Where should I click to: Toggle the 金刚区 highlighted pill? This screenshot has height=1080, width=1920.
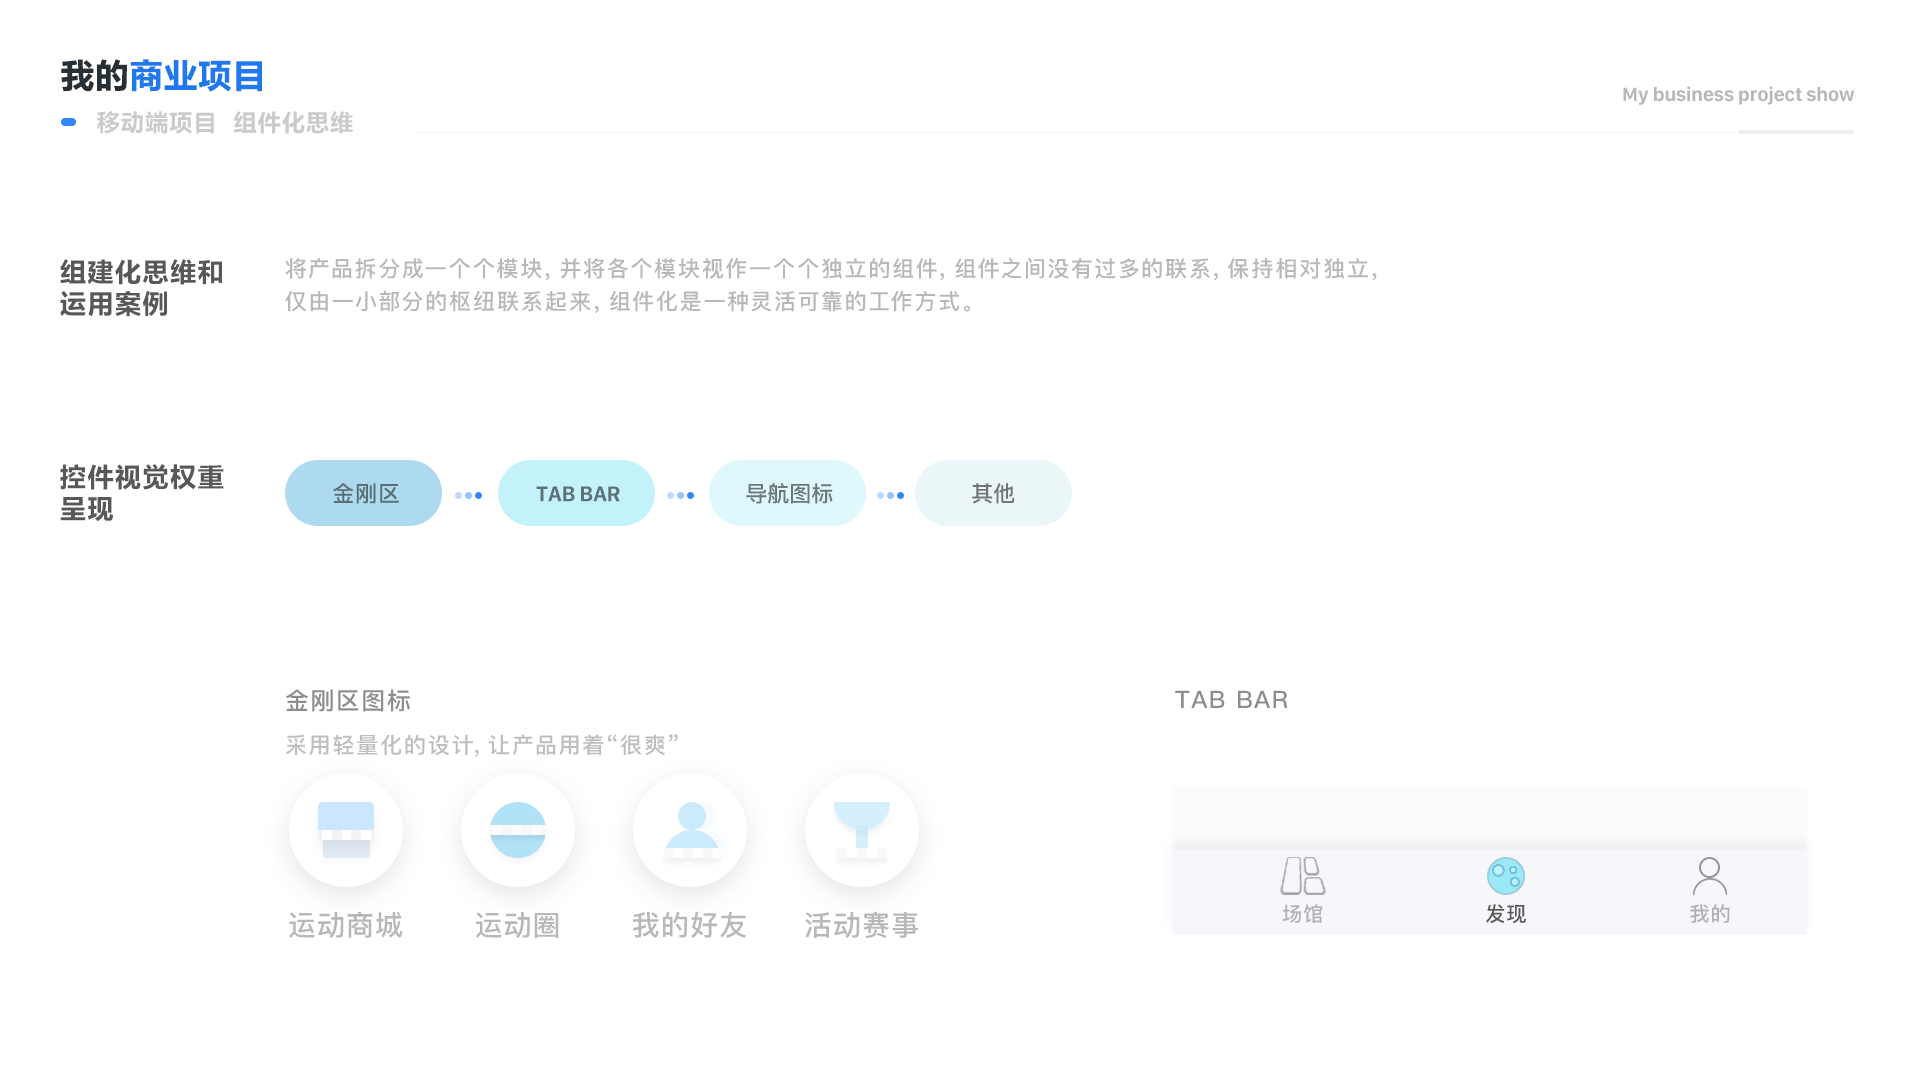363,493
